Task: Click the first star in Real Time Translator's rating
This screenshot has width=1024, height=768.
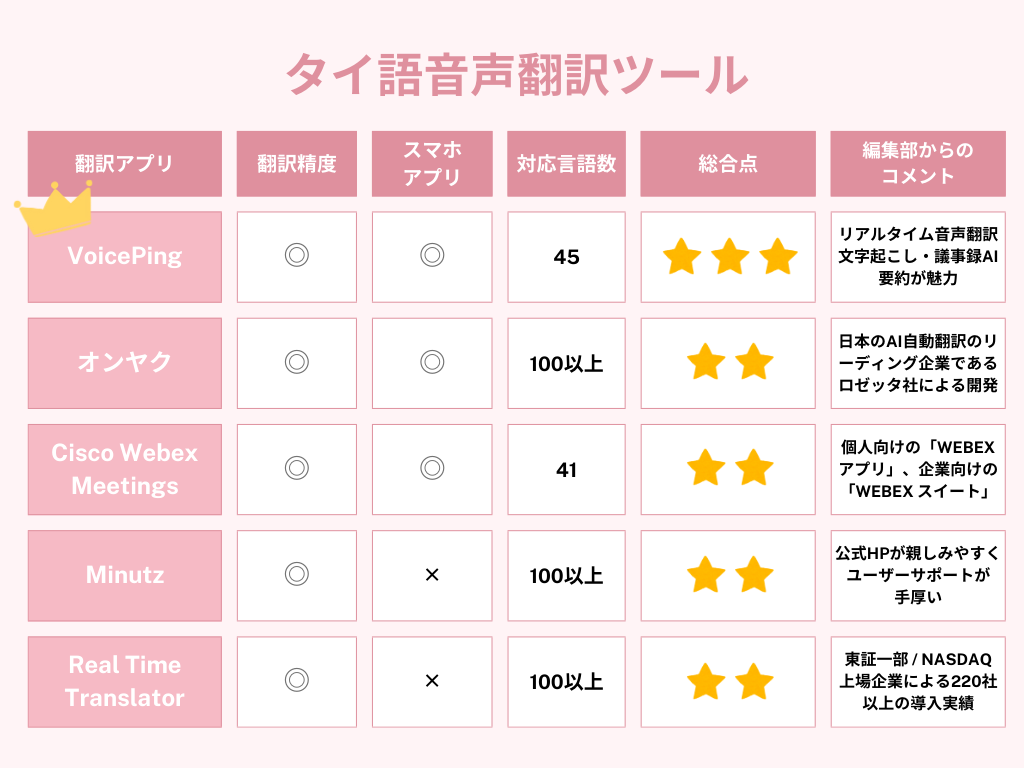Action: tap(706, 681)
